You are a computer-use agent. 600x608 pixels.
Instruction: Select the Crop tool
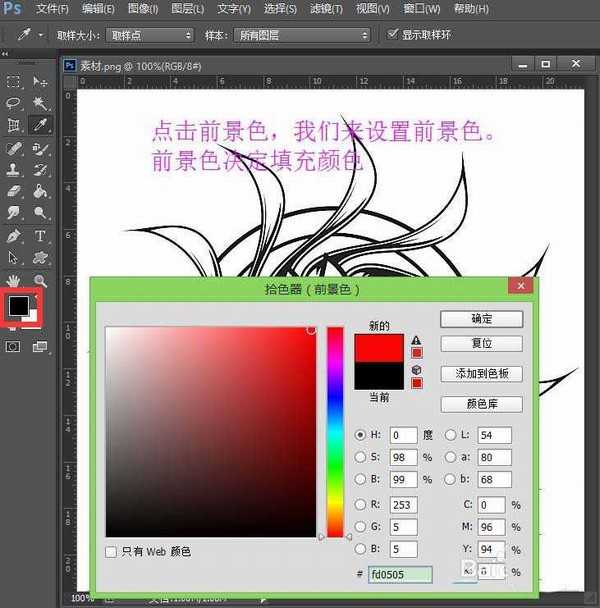(14, 126)
